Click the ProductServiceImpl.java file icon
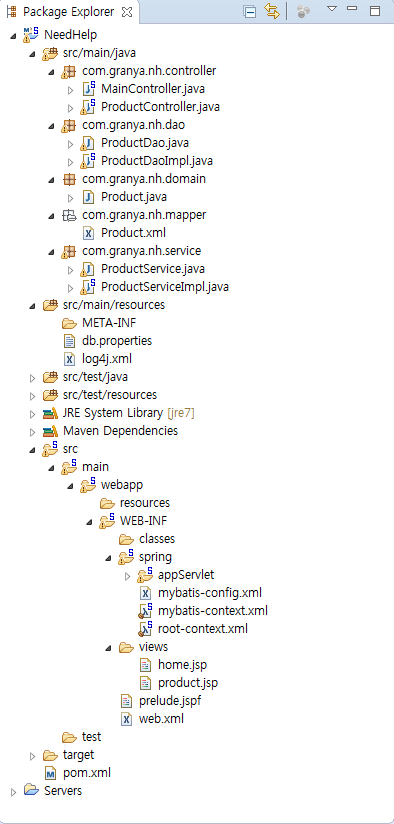This screenshot has height=824, width=394. point(88,286)
